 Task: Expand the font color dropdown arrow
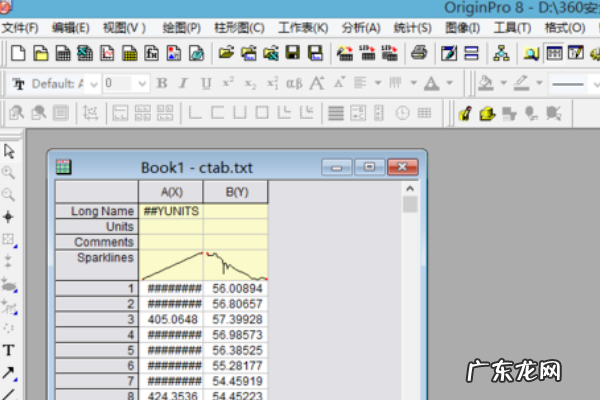click(451, 84)
